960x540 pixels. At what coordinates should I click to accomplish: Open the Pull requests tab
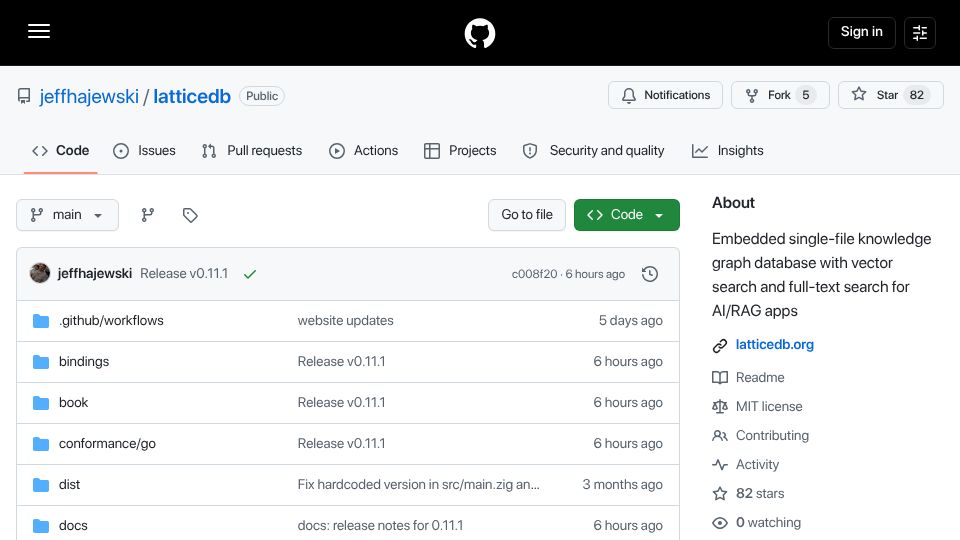pyautogui.click(x=252, y=151)
